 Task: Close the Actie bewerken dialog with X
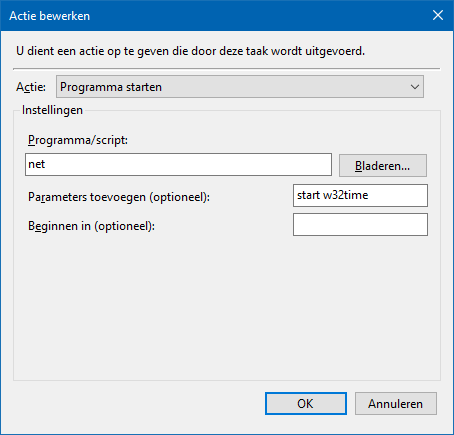(438, 15)
